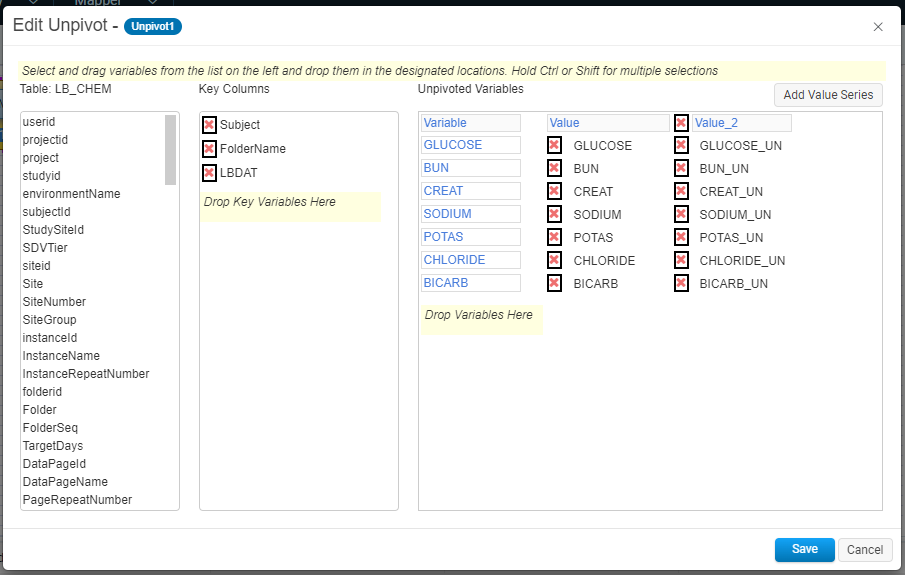Edit the Value column name field

pyautogui.click(x=608, y=122)
